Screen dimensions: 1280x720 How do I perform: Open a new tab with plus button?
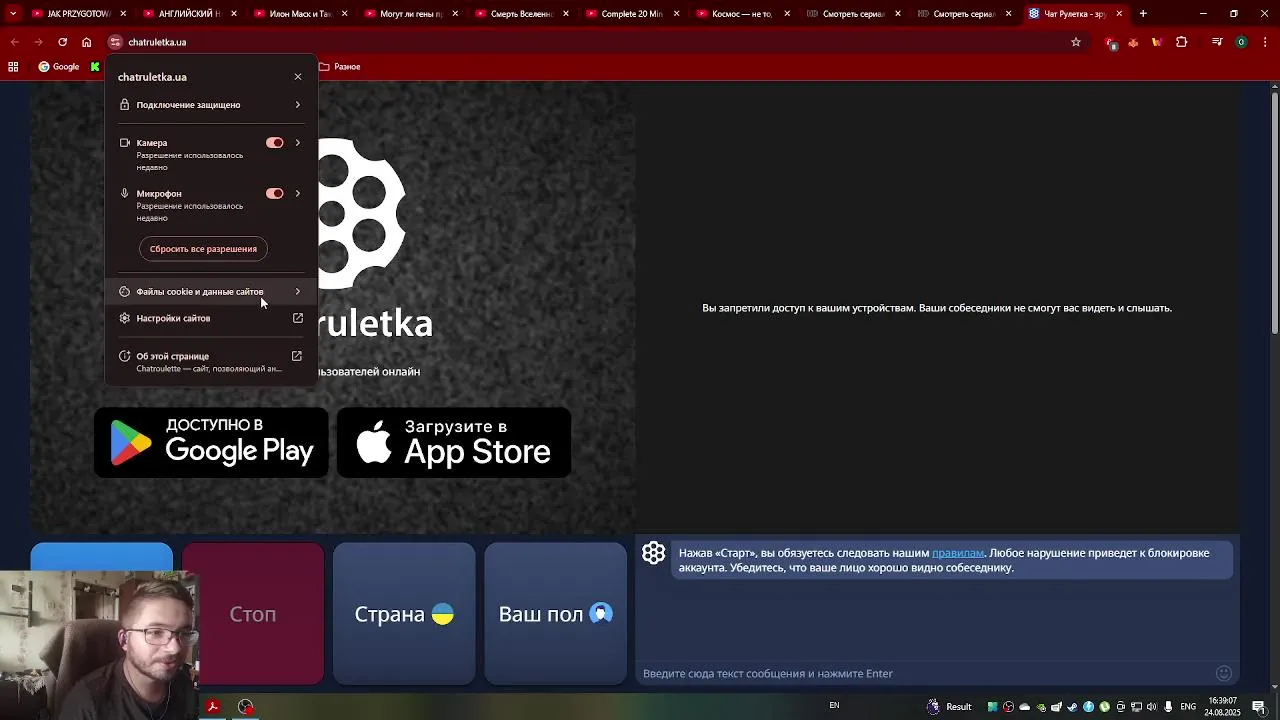click(x=1143, y=14)
